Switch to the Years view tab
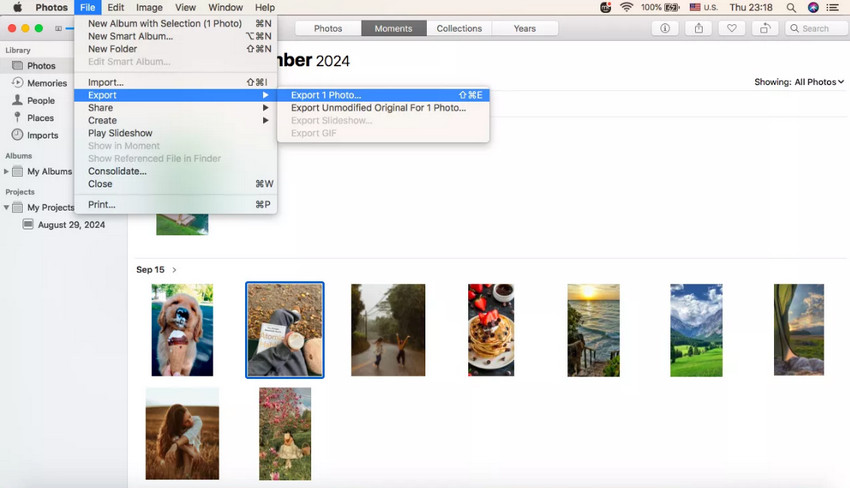850x488 pixels. tap(525, 28)
